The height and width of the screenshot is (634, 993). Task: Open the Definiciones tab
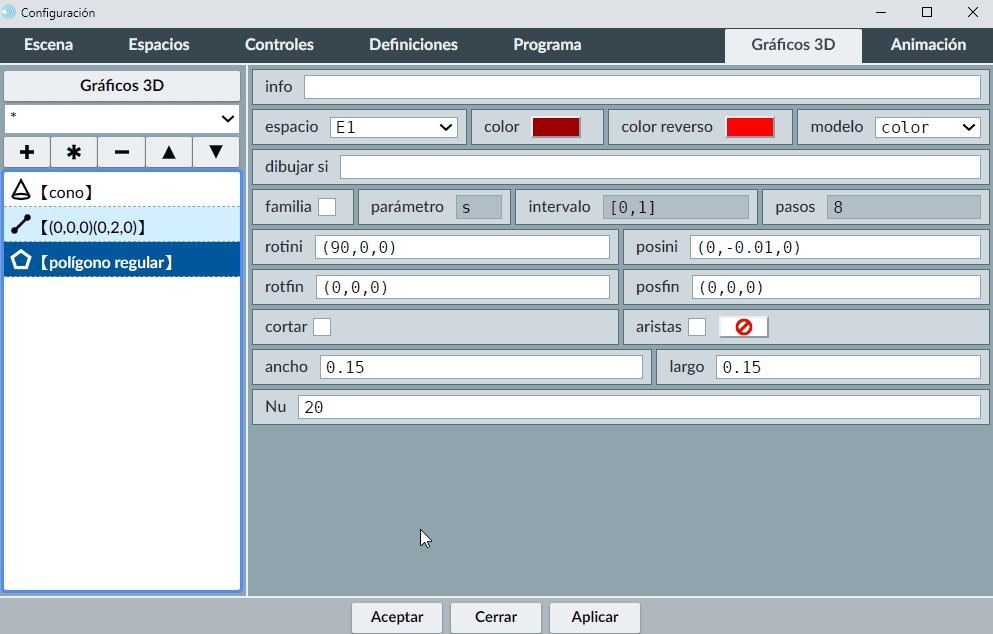click(413, 45)
